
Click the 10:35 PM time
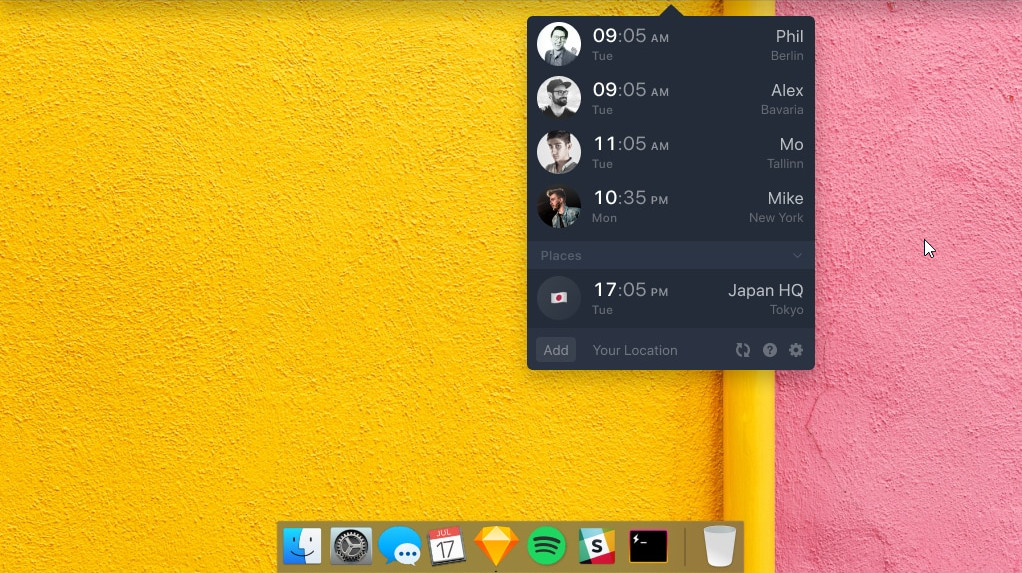[630, 198]
